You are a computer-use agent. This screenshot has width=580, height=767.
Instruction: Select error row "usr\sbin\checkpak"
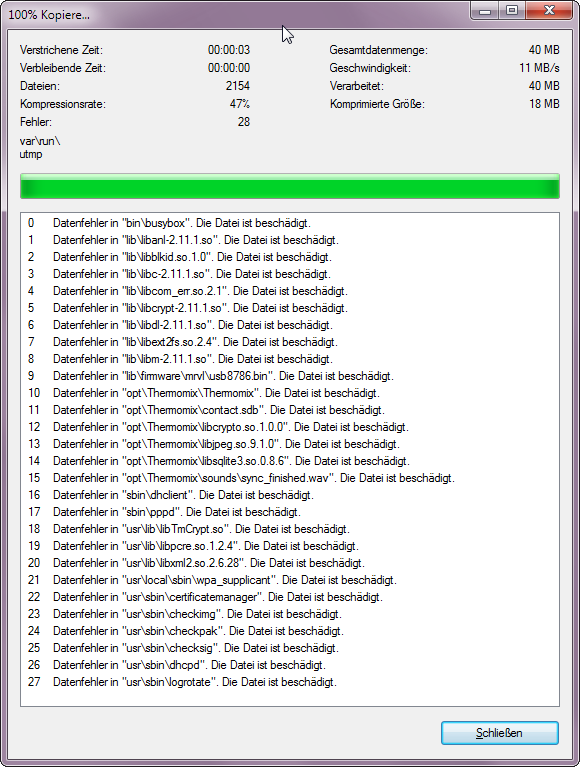click(290, 631)
